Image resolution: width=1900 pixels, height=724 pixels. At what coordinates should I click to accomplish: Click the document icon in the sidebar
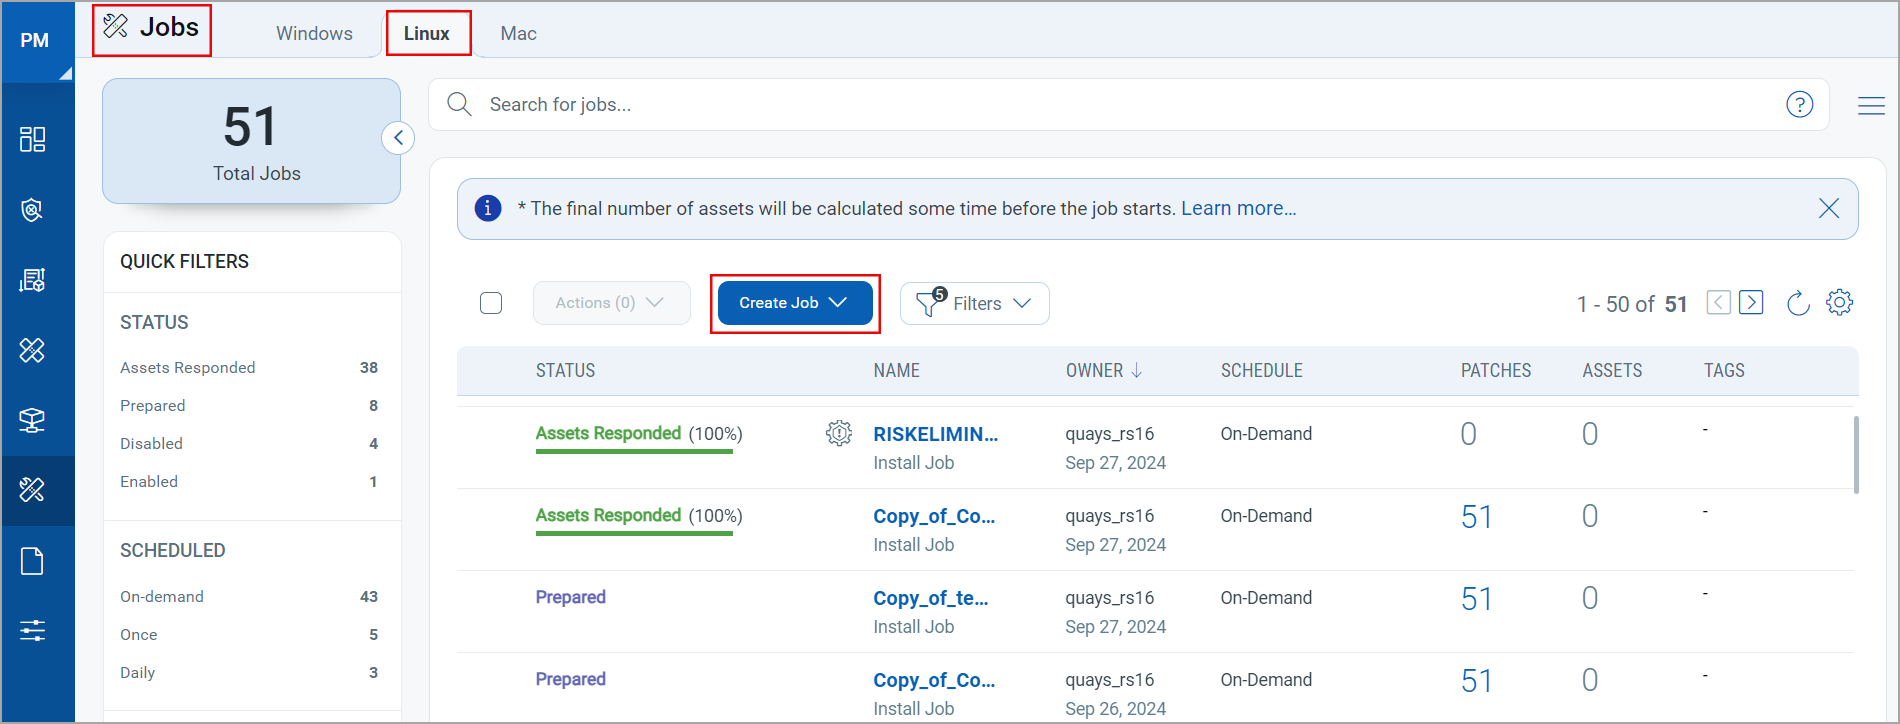coord(32,561)
